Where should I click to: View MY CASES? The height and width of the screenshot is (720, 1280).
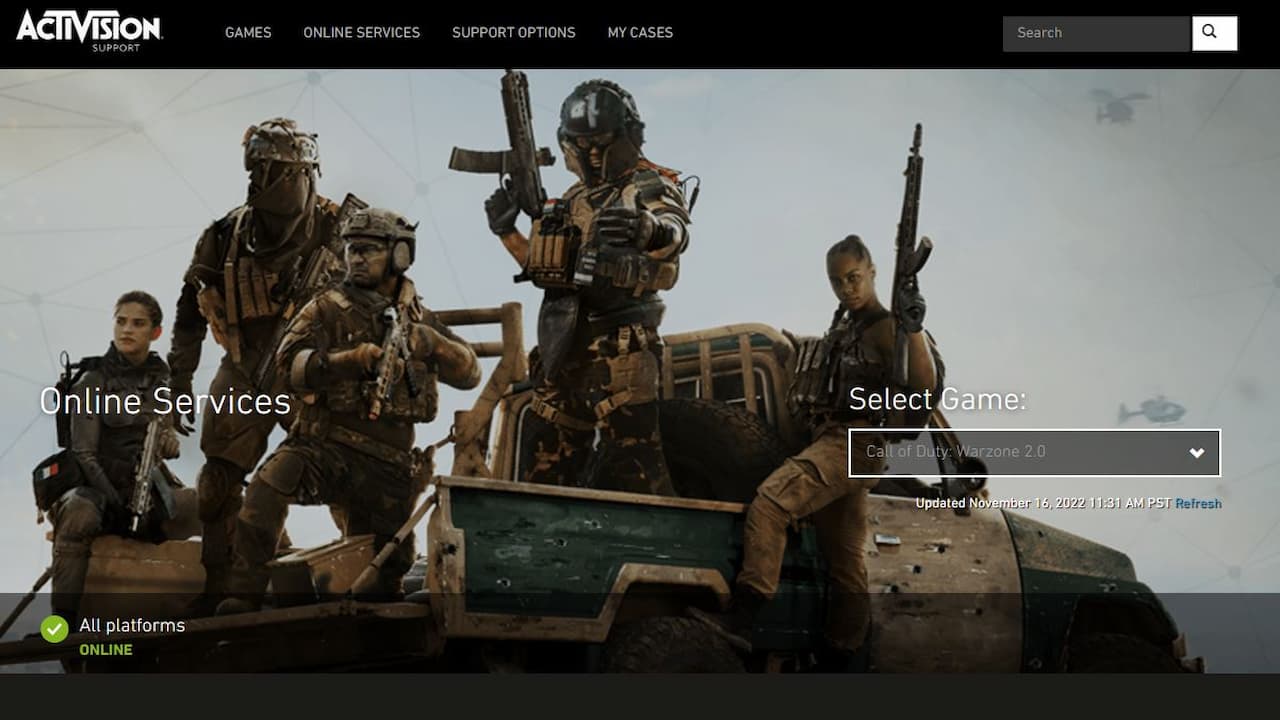pyautogui.click(x=640, y=33)
